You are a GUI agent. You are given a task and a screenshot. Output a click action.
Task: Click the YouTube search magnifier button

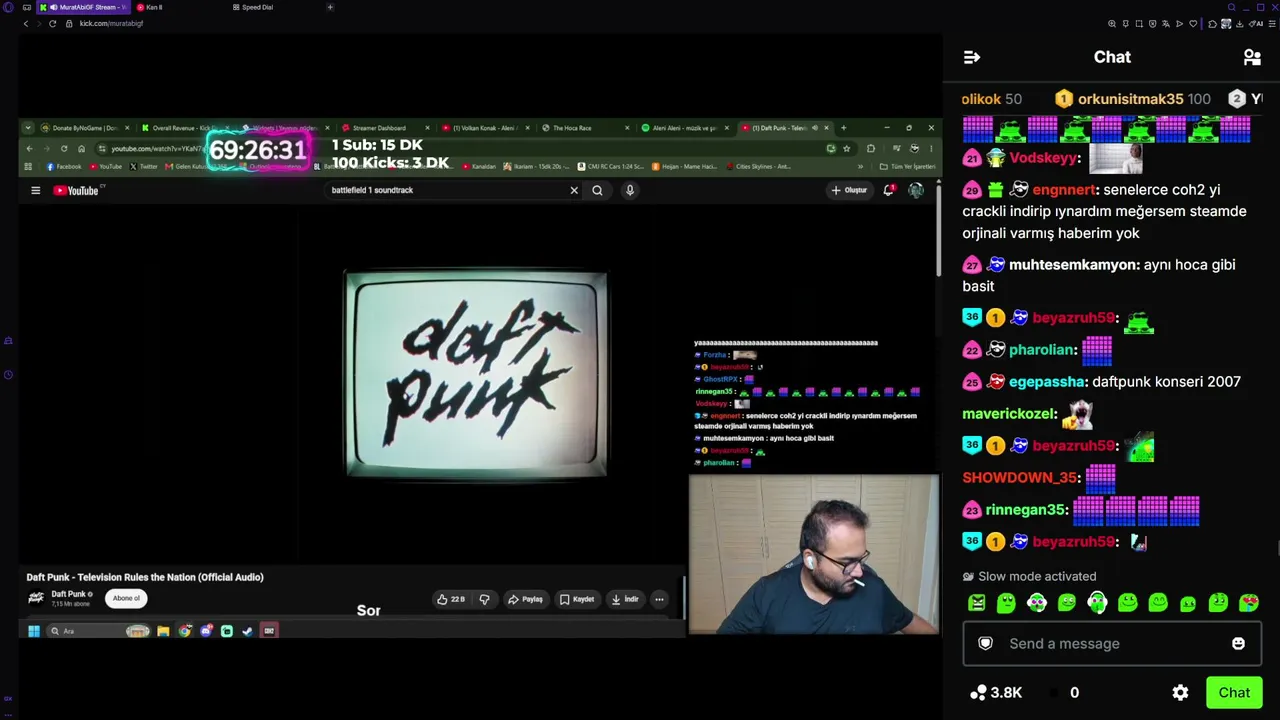tap(597, 190)
